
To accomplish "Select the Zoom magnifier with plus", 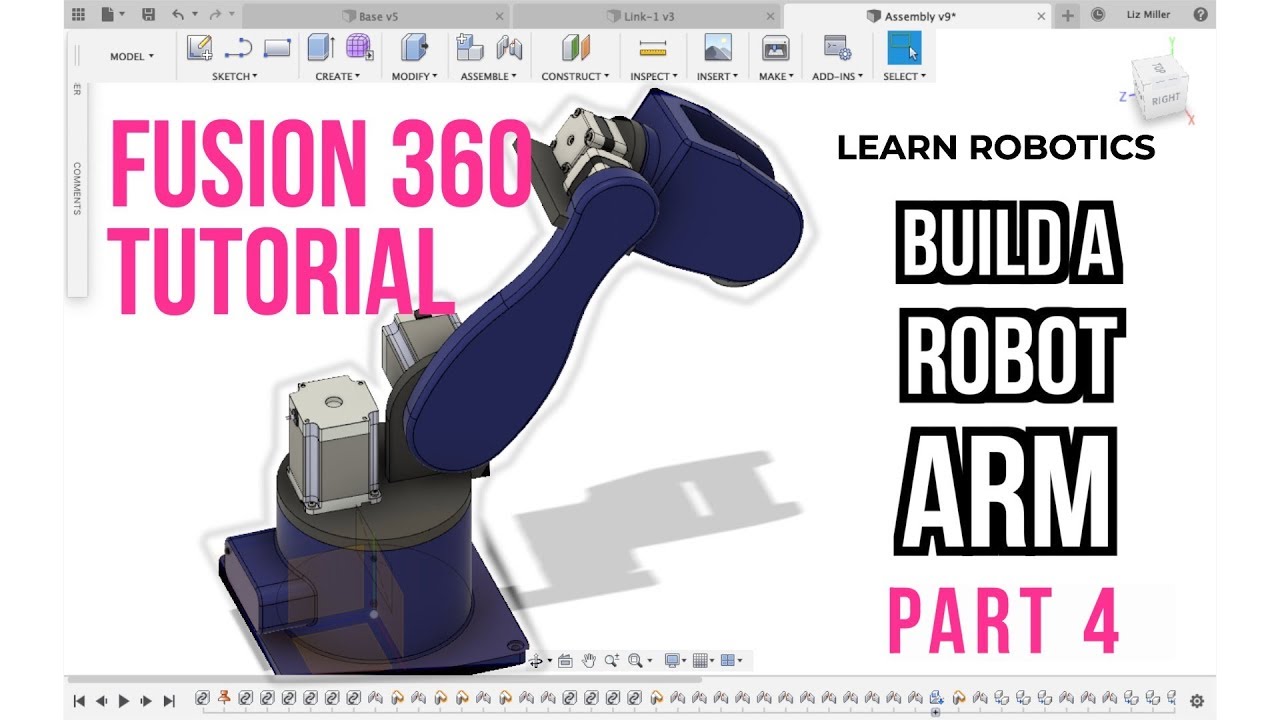I will (x=612, y=661).
